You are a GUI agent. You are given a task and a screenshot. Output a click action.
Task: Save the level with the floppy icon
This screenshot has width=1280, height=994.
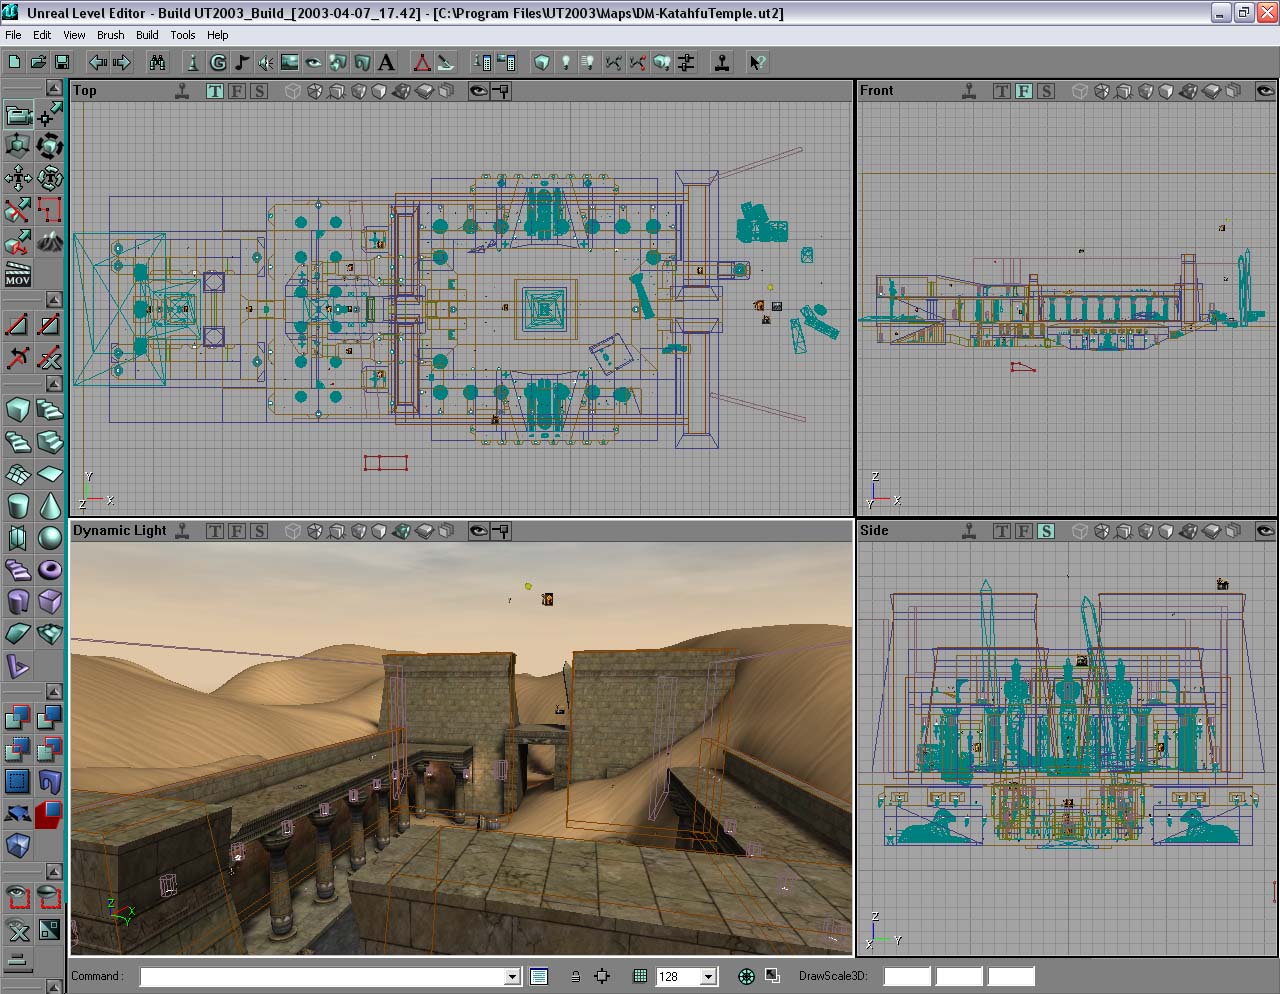click(x=62, y=63)
